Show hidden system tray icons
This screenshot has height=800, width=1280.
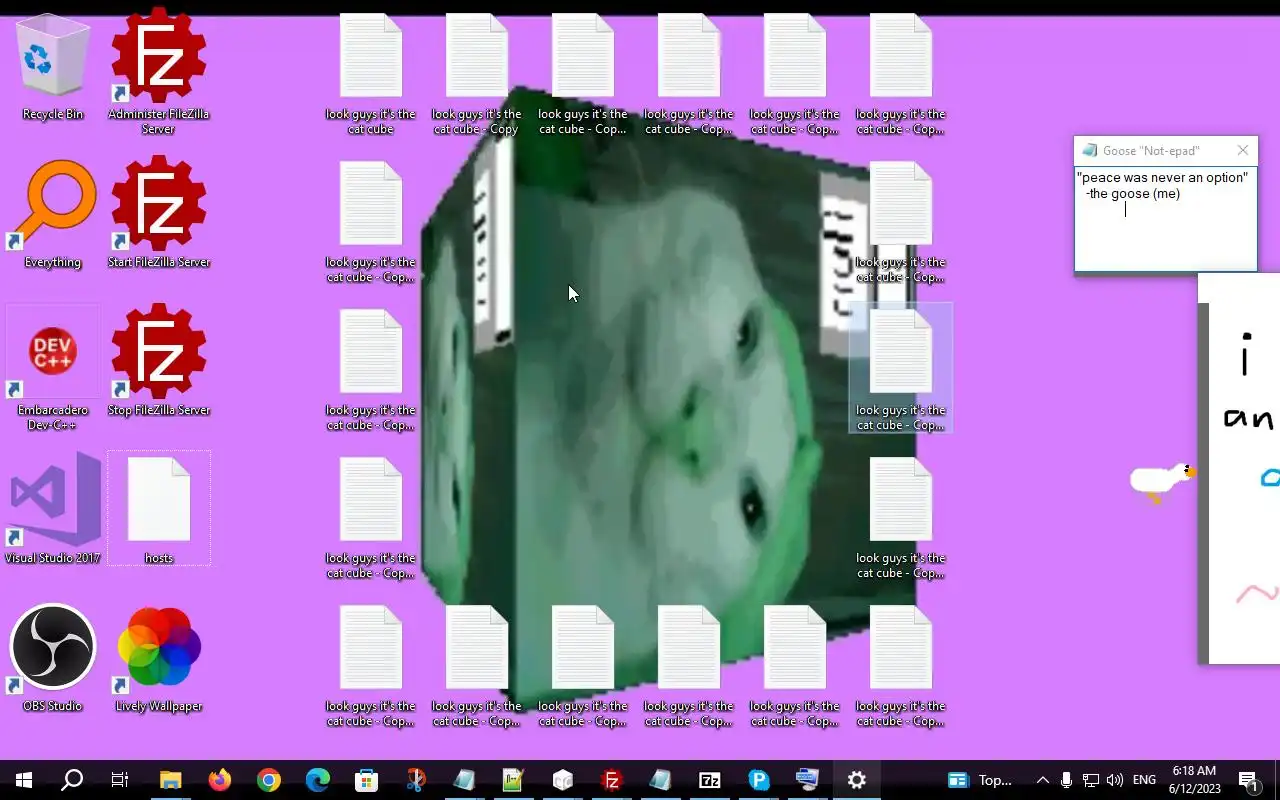(x=1042, y=780)
